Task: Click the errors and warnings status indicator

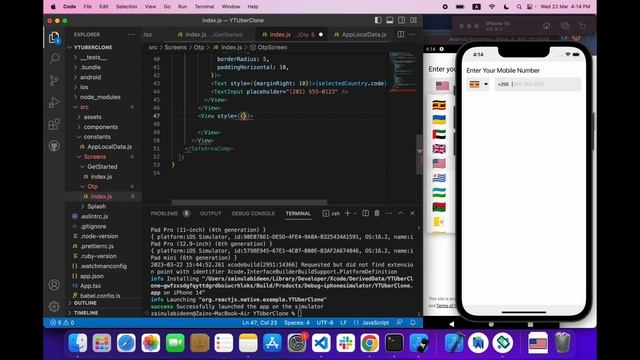Action: [x=62, y=322]
